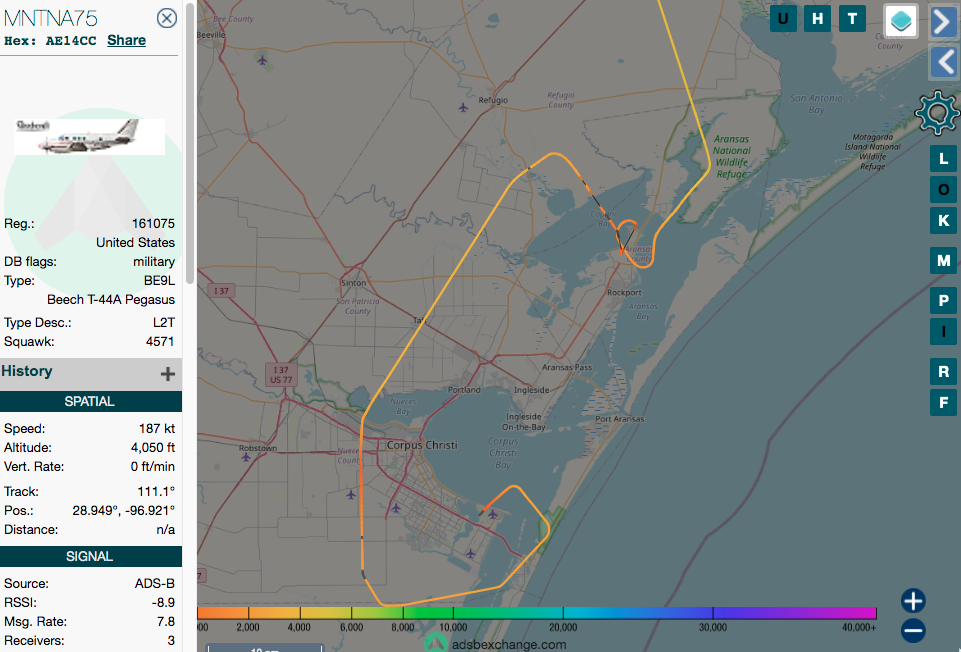
Task: Click the I 37 highway shield near Sinton
Action: 222,291
